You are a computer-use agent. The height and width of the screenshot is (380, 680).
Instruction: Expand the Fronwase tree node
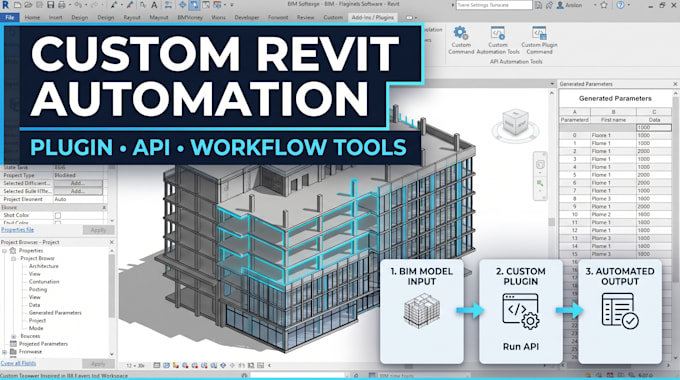pyautogui.click(x=4, y=352)
